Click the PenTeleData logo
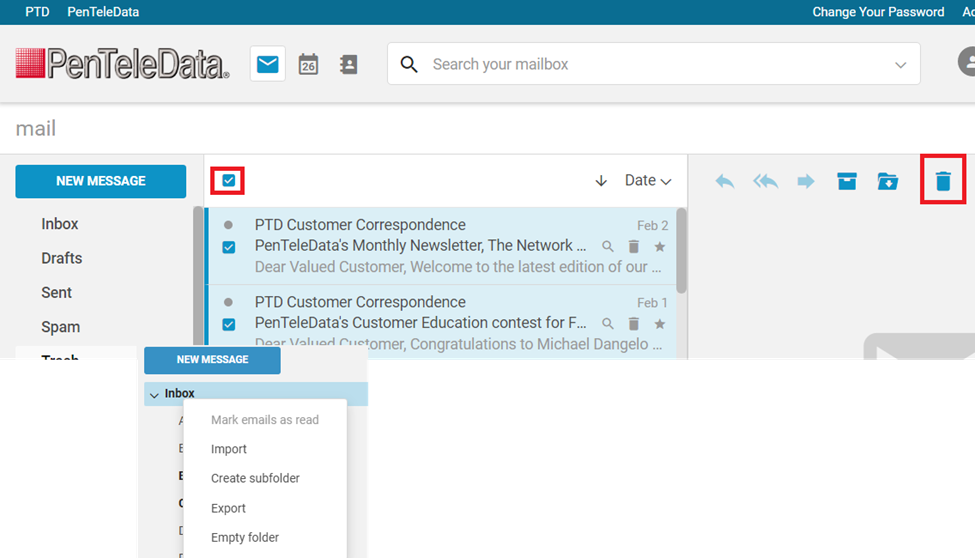975x558 pixels. point(122,63)
